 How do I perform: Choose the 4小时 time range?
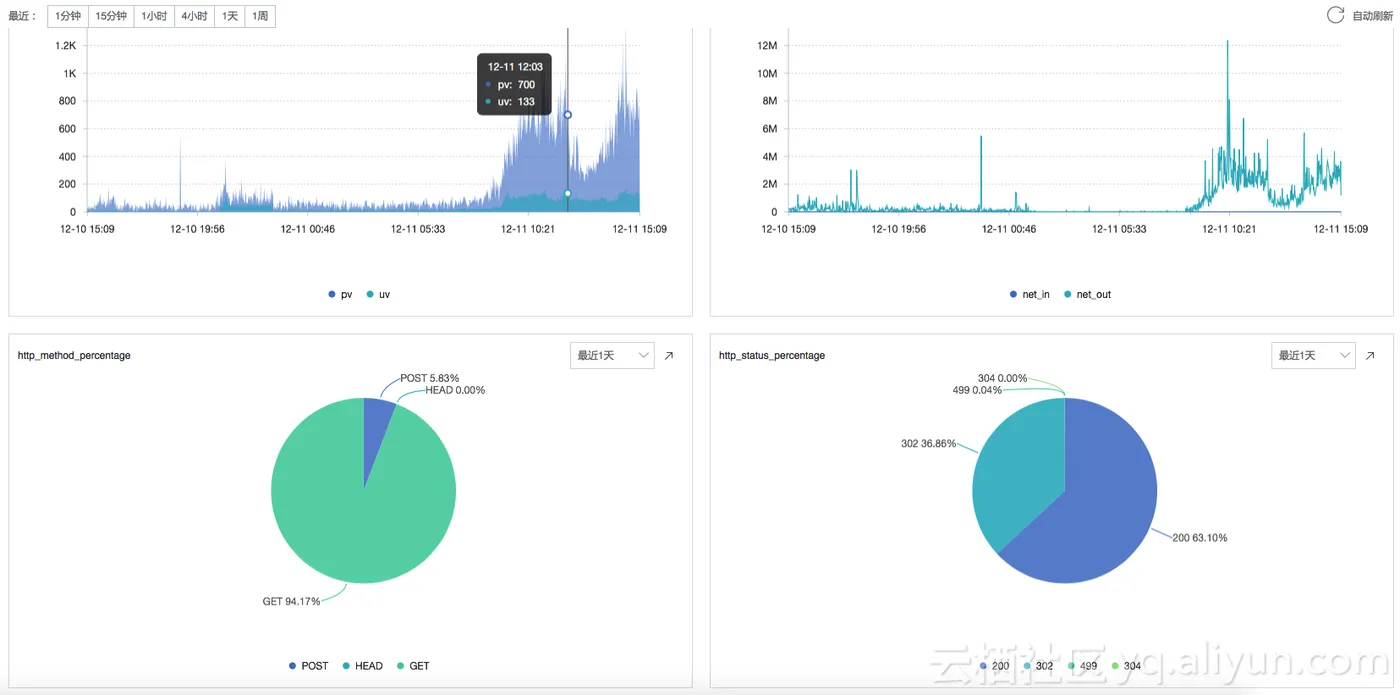pyautogui.click(x=194, y=16)
